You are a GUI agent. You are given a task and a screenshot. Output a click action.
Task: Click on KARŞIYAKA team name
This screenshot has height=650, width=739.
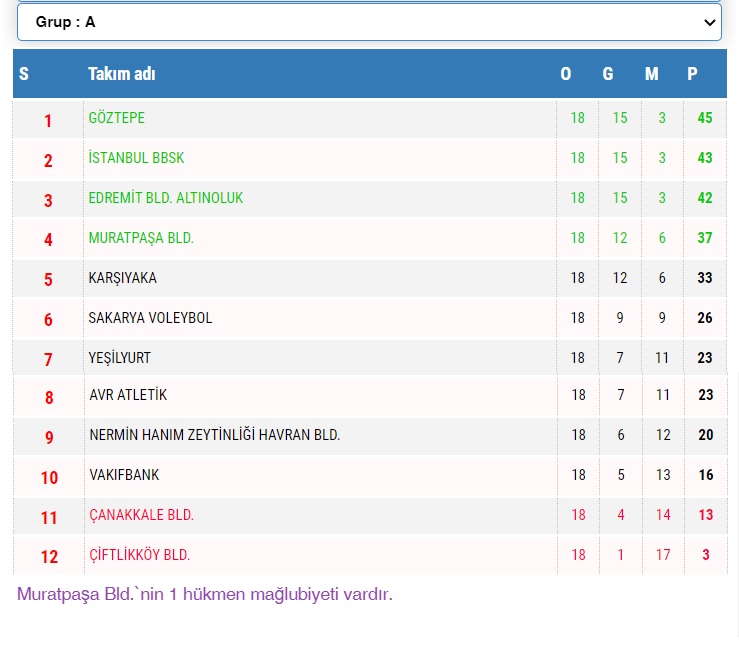pyautogui.click(x=123, y=278)
